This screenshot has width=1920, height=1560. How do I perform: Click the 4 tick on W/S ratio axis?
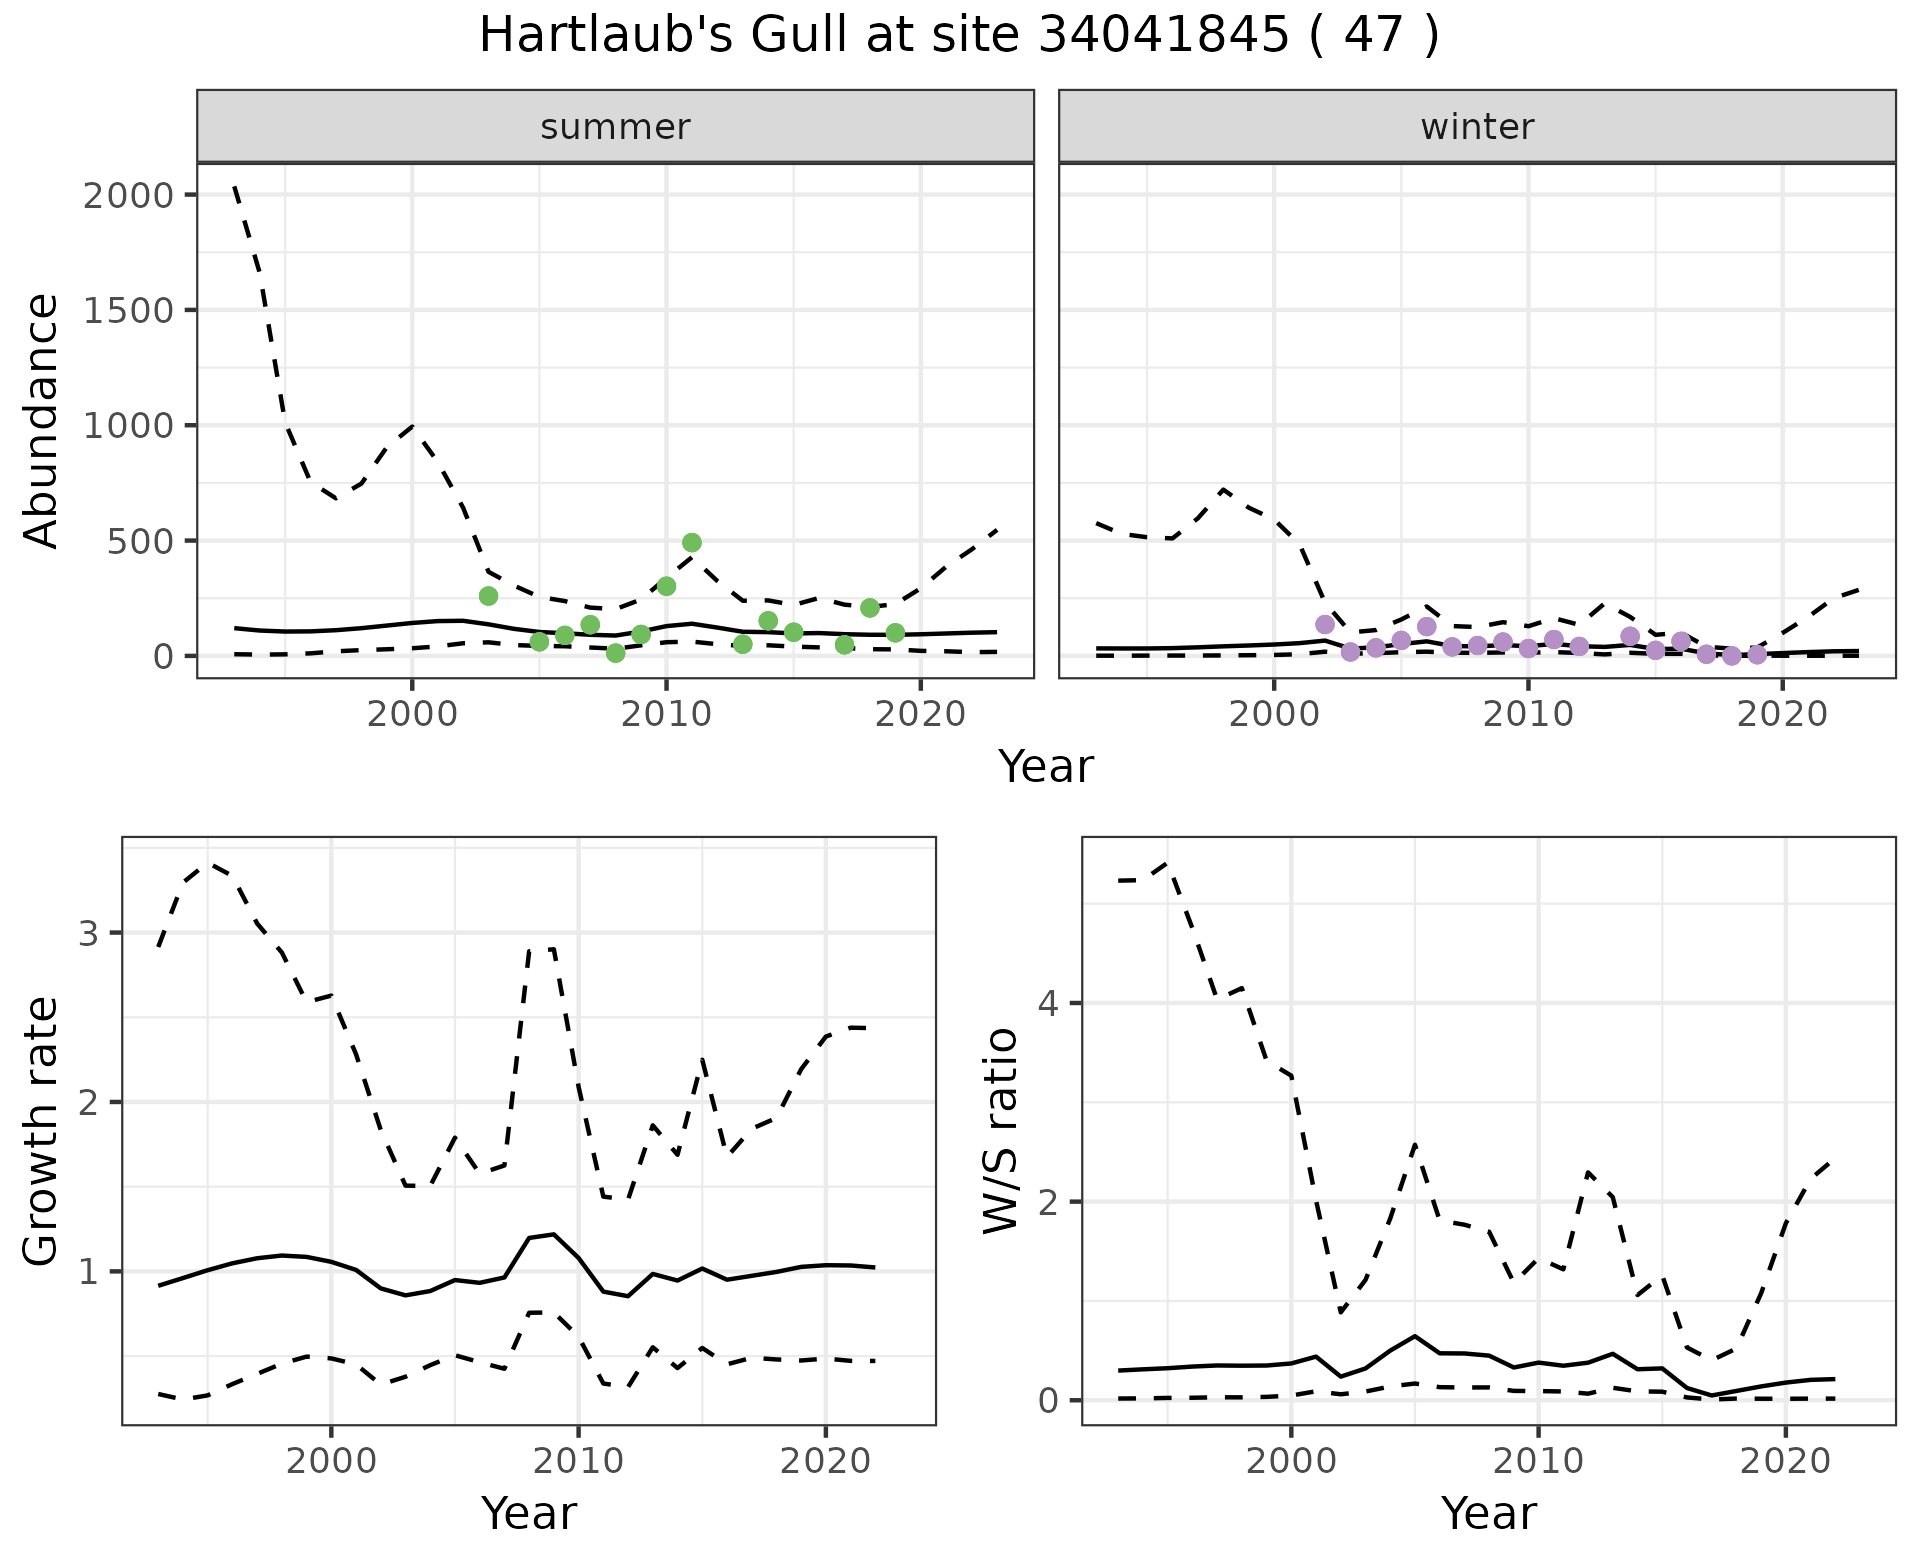1048,1003
